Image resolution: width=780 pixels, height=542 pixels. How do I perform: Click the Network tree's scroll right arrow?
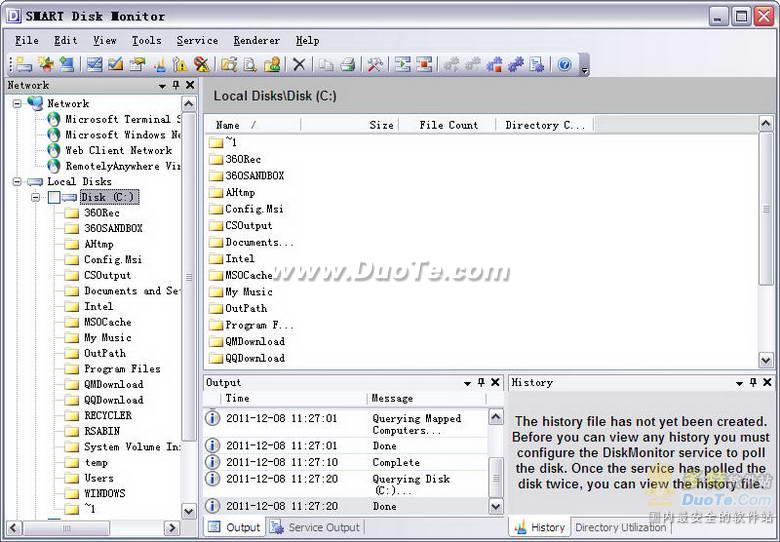172,528
